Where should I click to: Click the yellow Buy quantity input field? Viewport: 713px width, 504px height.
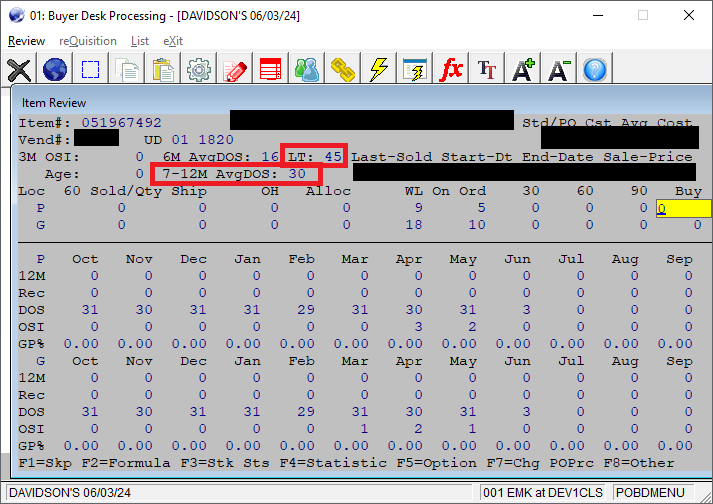pyautogui.click(x=683, y=208)
